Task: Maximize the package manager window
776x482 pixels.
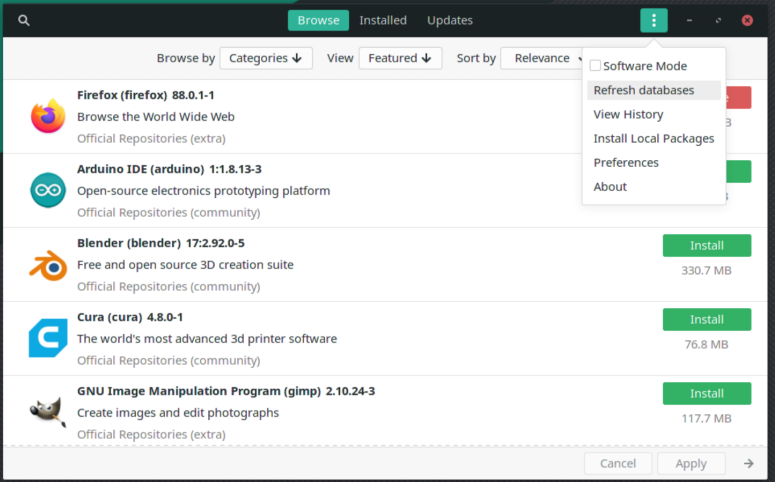Action: pos(718,20)
